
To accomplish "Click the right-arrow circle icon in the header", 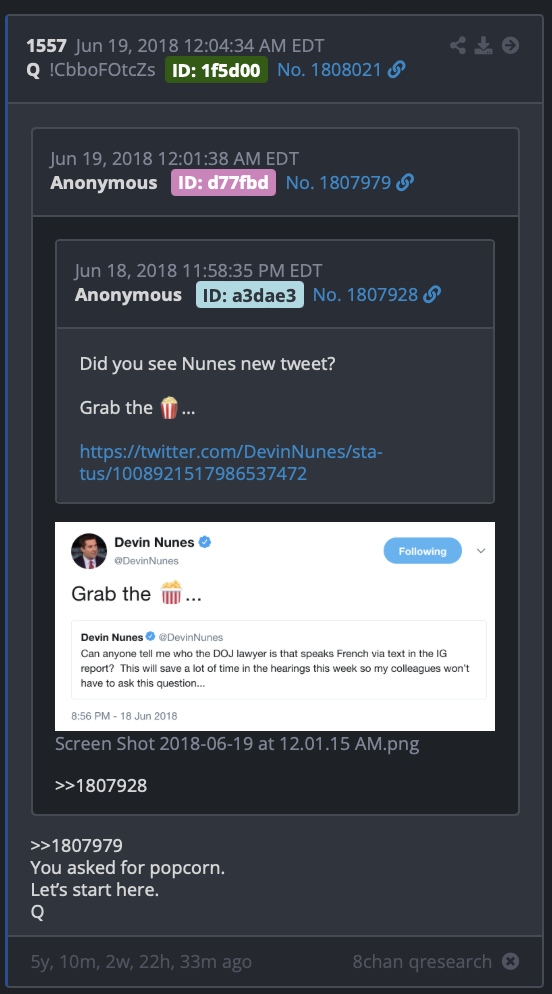I will (x=510, y=46).
